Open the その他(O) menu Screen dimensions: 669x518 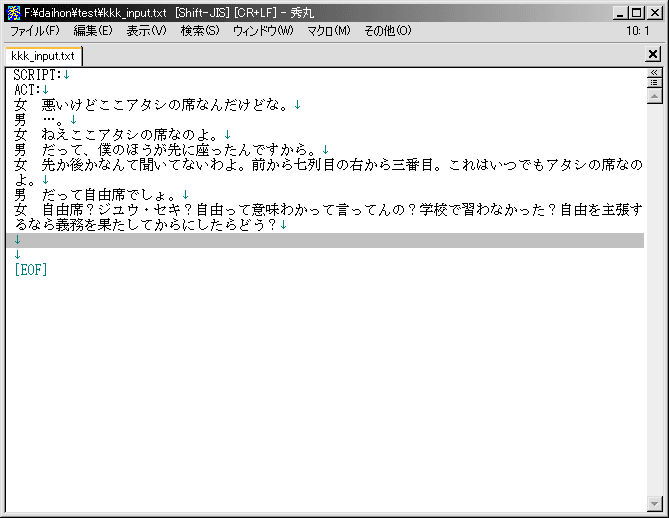coord(387,31)
